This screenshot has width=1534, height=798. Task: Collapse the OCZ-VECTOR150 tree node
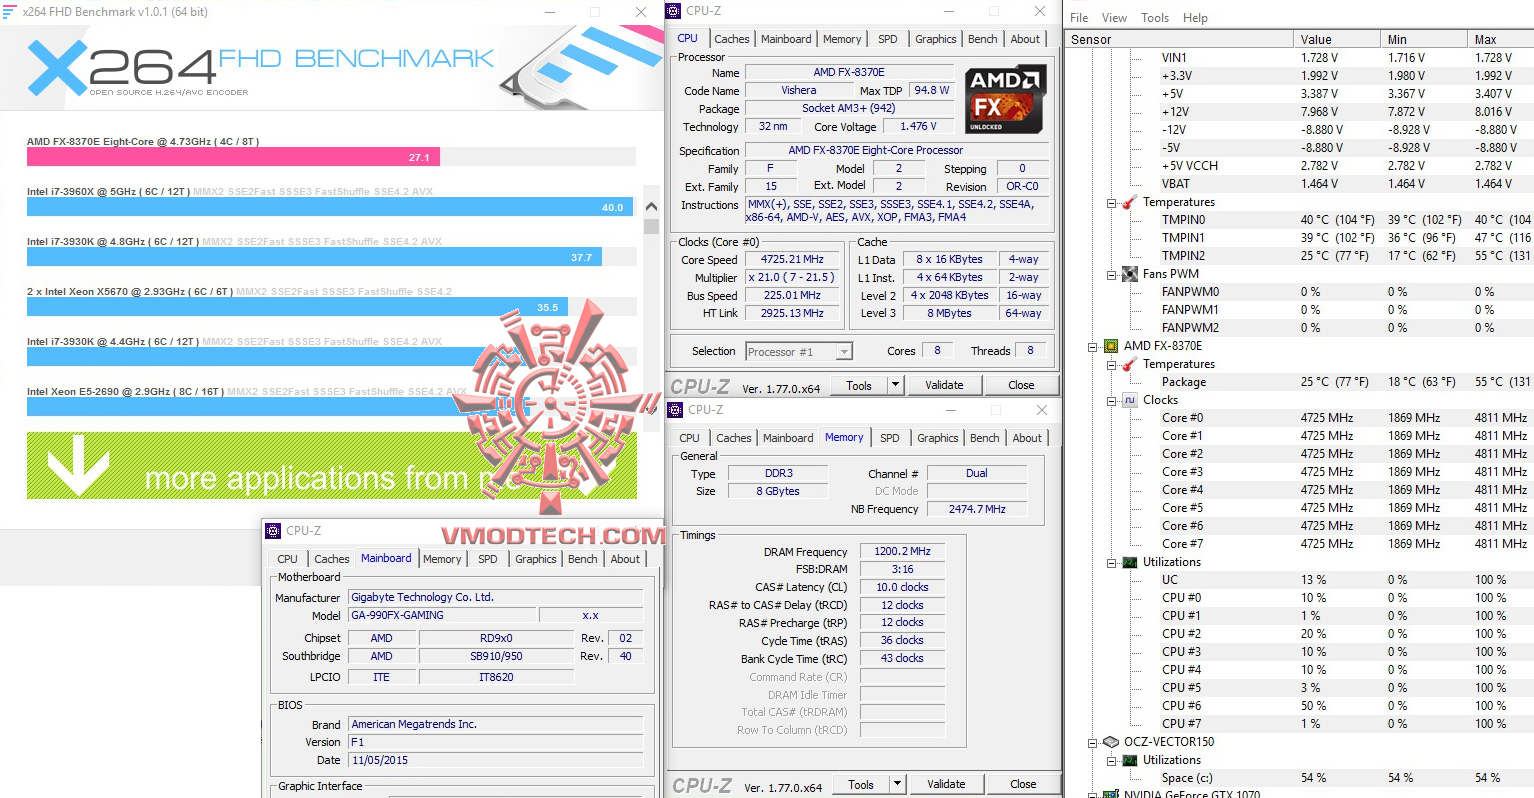(x=1092, y=743)
